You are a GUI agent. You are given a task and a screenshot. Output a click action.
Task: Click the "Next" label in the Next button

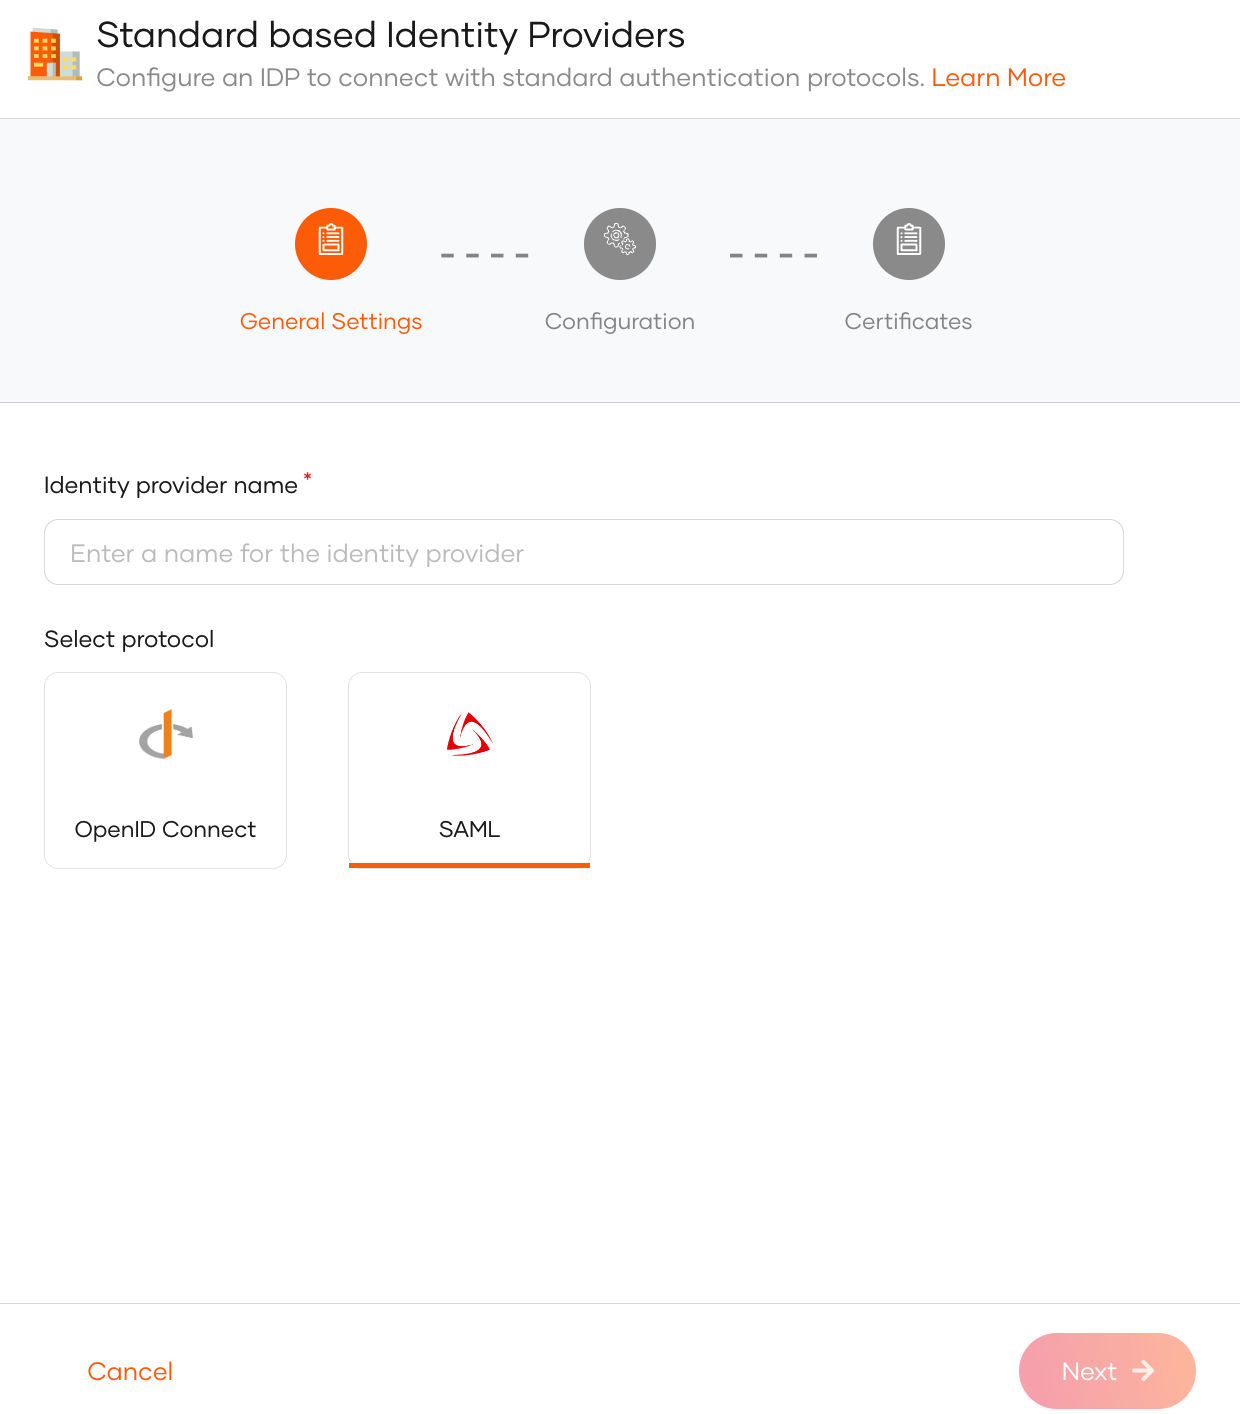(x=1089, y=1371)
